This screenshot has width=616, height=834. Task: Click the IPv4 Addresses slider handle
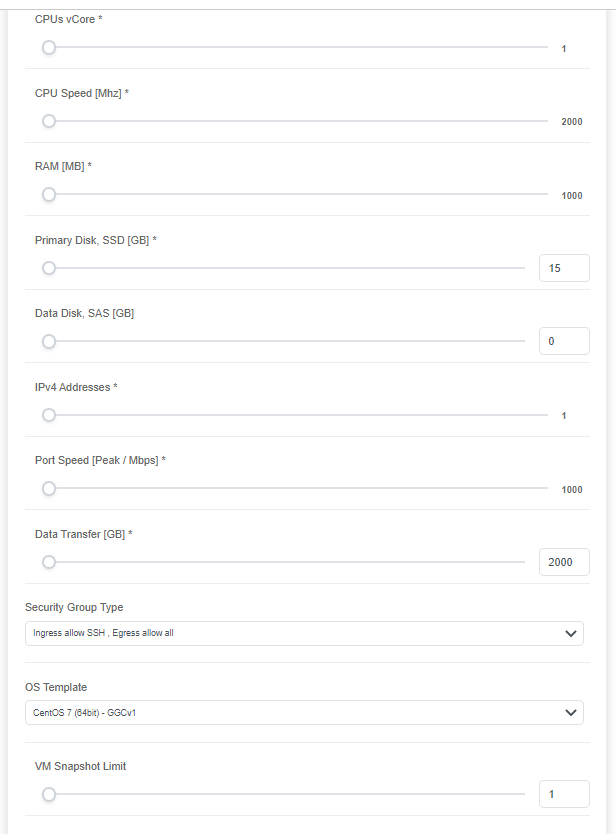point(48,415)
